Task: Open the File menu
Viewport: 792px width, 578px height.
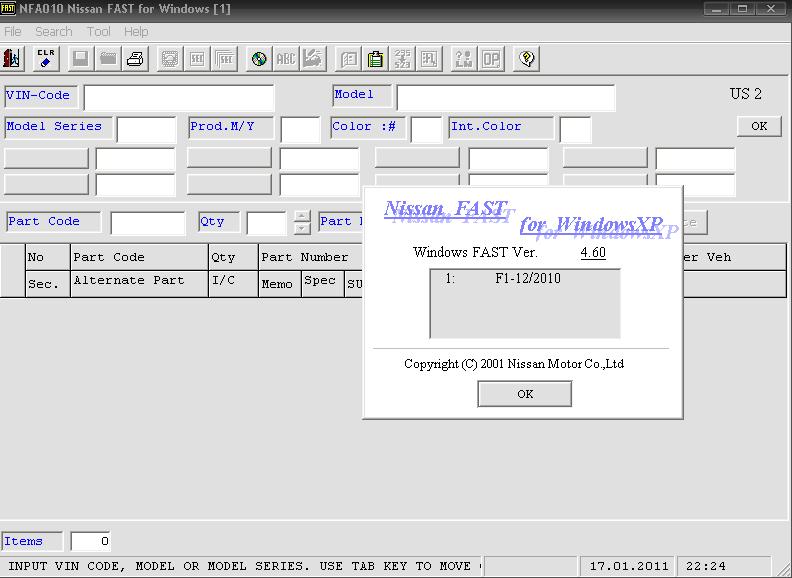Action: [x=13, y=31]
